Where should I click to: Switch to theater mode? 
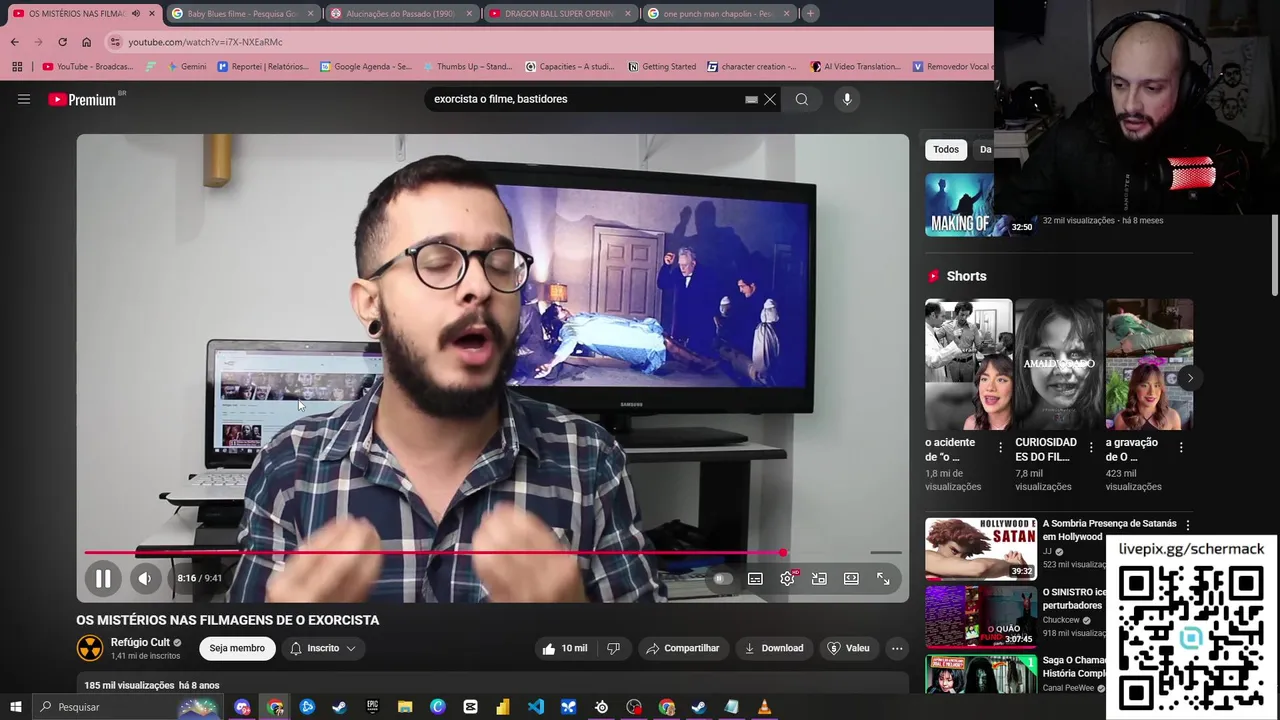point(851,578)
